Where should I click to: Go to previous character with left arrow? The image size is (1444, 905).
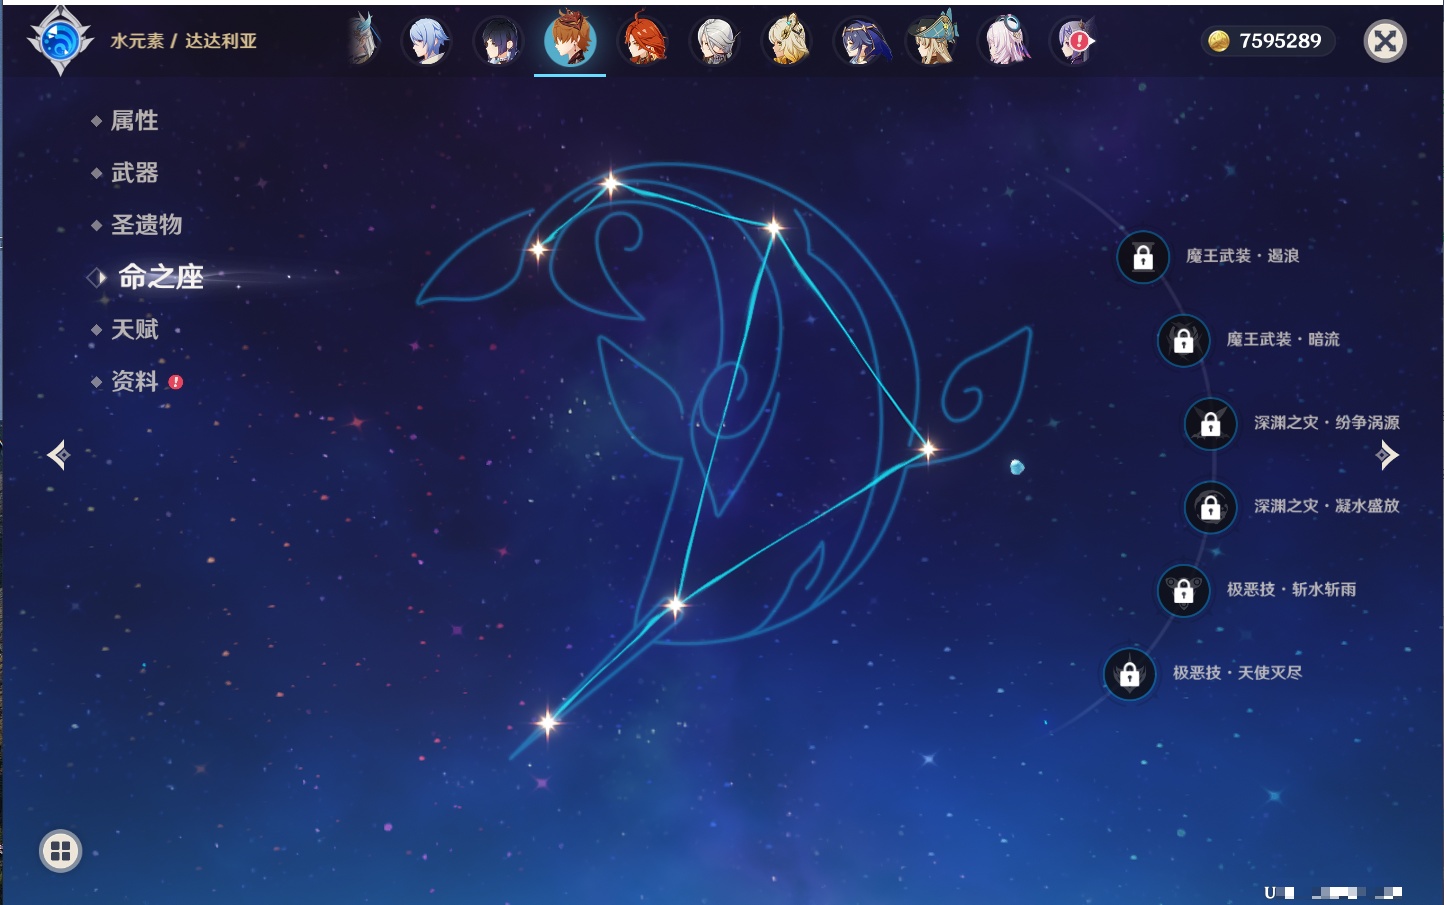point(58,455)
